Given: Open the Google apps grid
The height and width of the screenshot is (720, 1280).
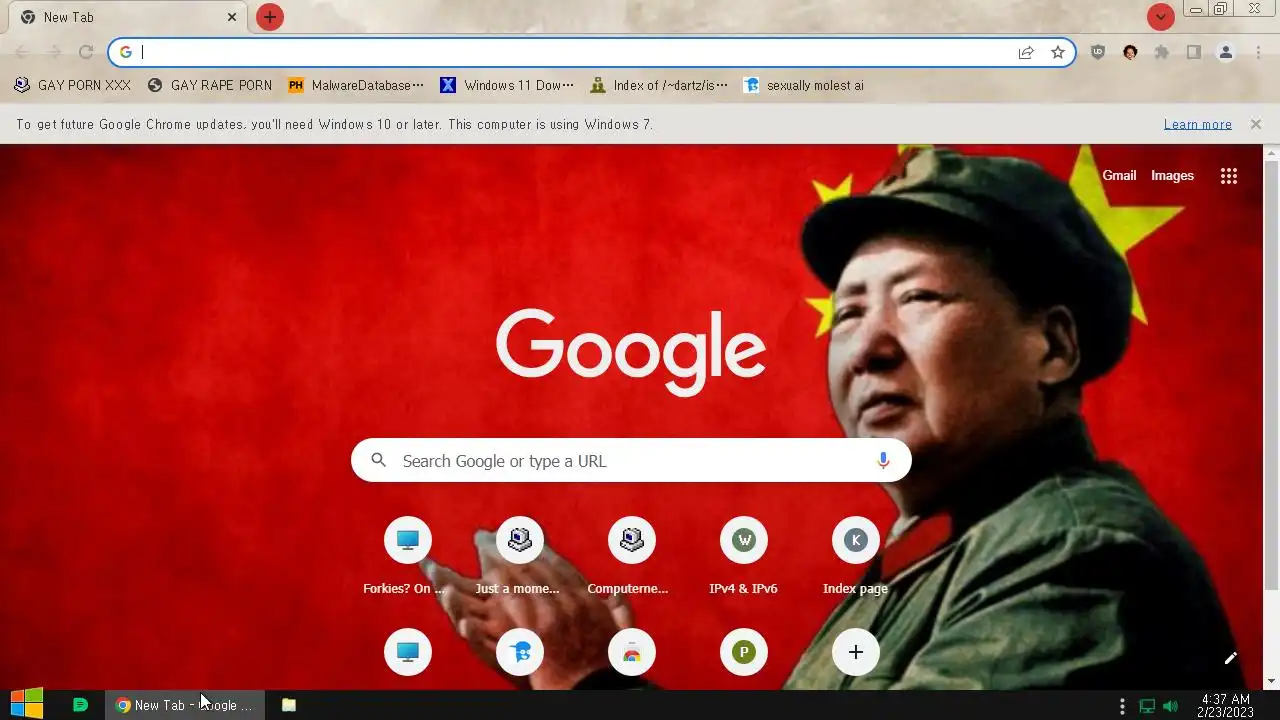Looking at the screenshot, I should pos(1229,176).
